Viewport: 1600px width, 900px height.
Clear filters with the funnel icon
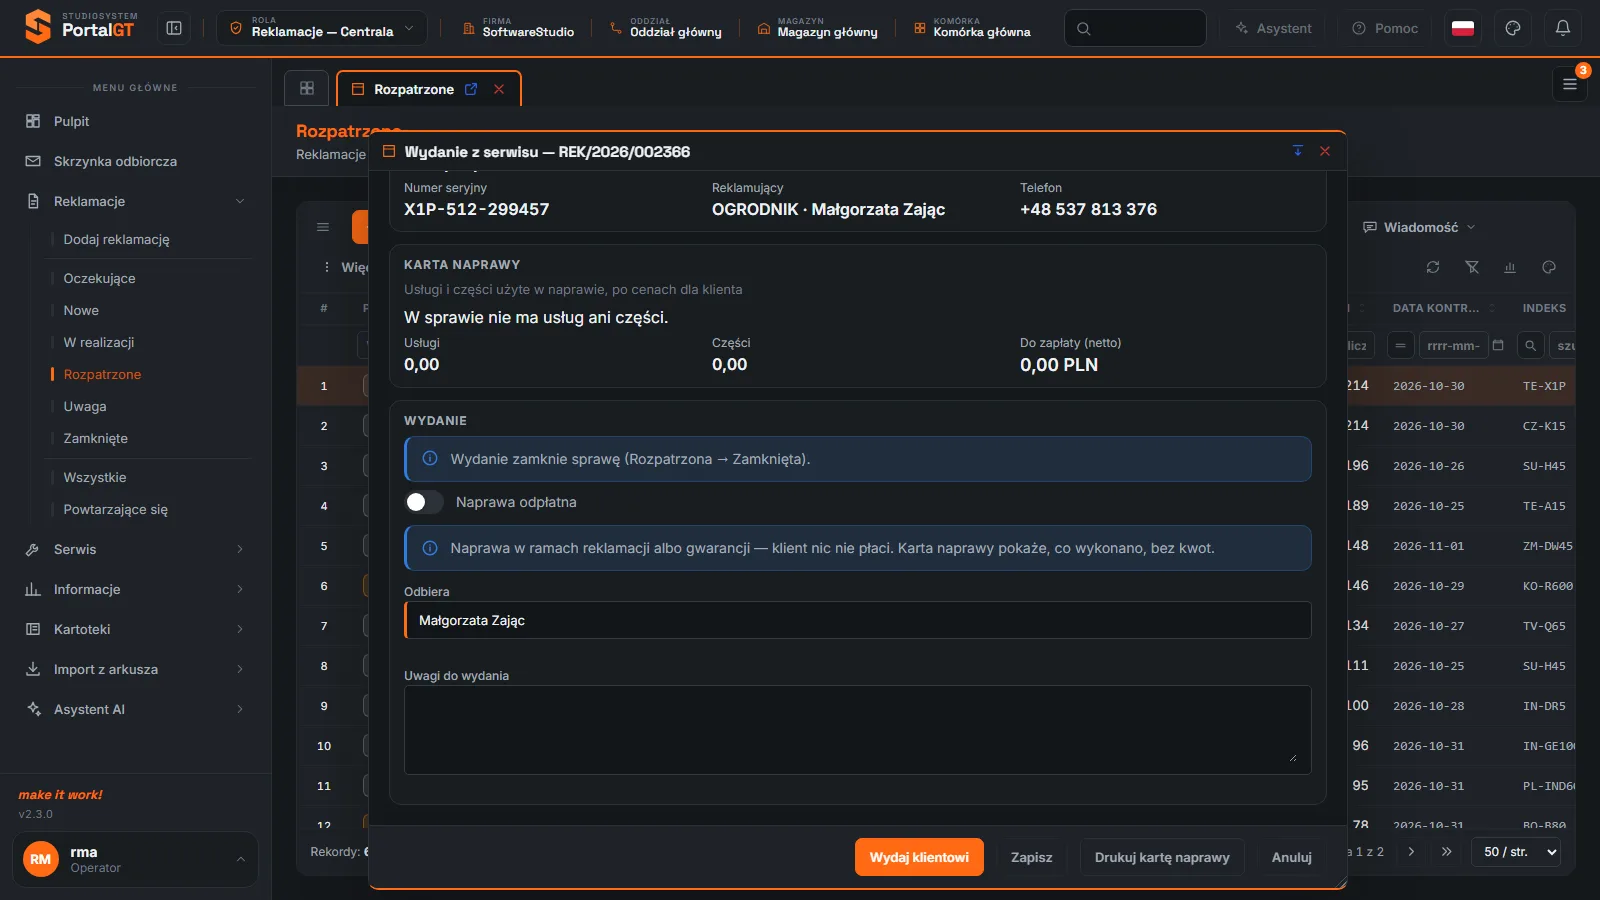click(x=1472, y=267)
